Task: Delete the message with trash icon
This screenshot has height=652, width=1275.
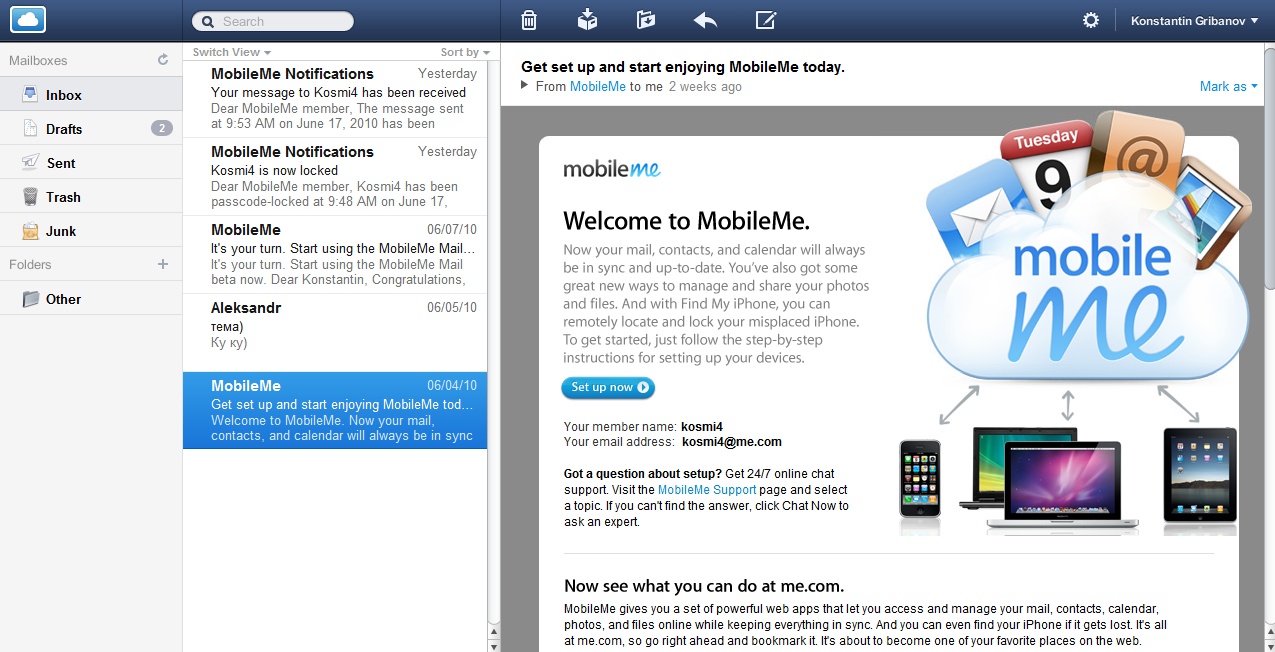Action: coord(529,20)
